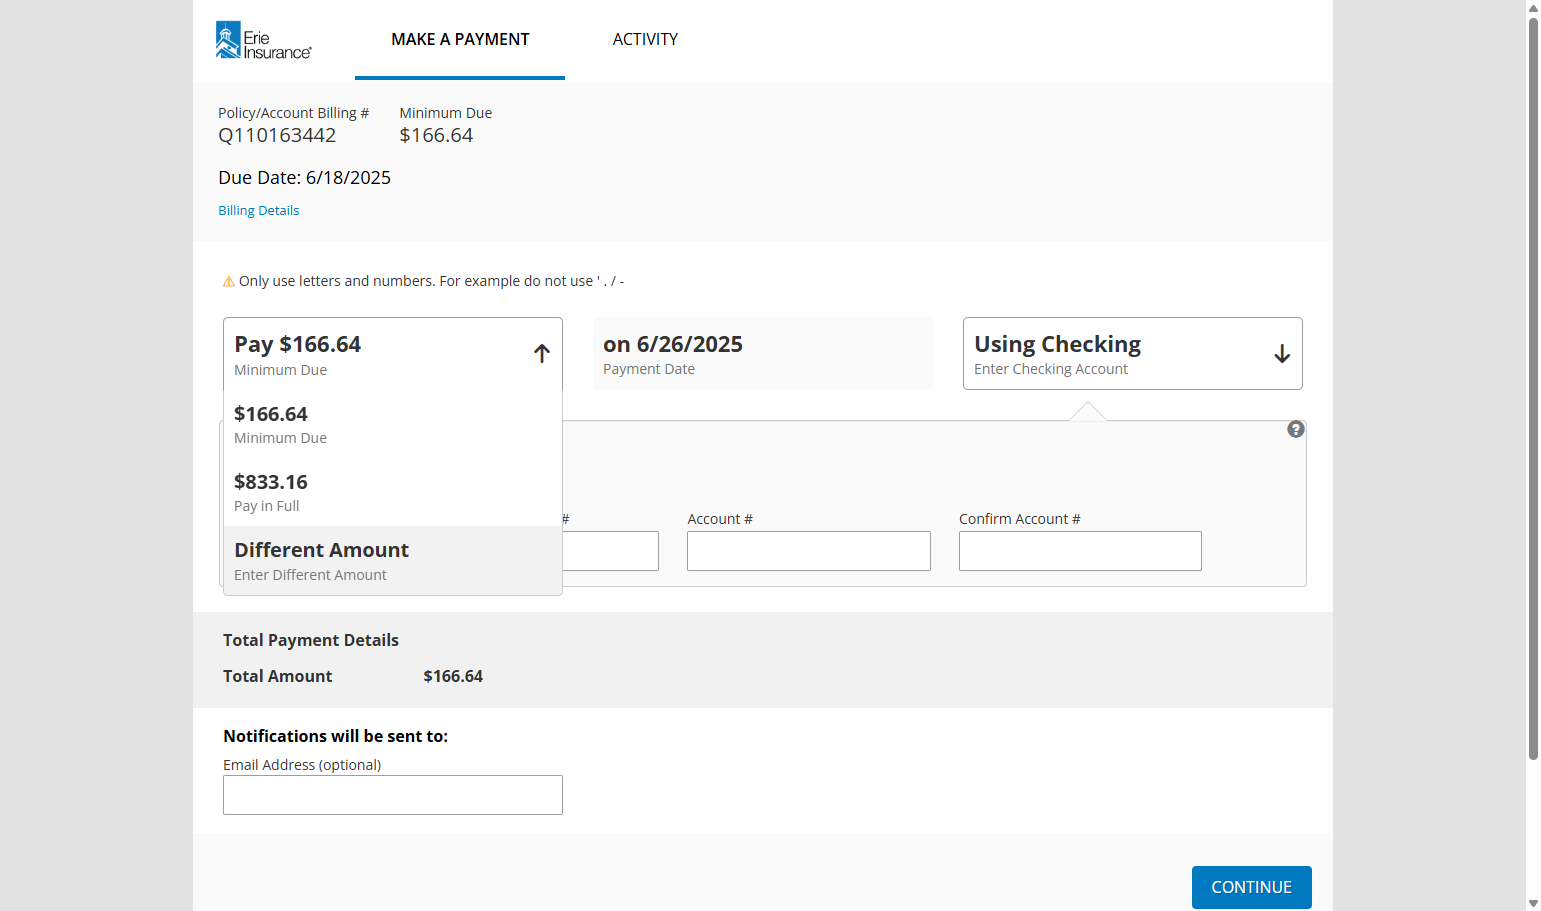Open the Billing Details link
This screenshot has width=1541, height=911.
coord(259,211)
